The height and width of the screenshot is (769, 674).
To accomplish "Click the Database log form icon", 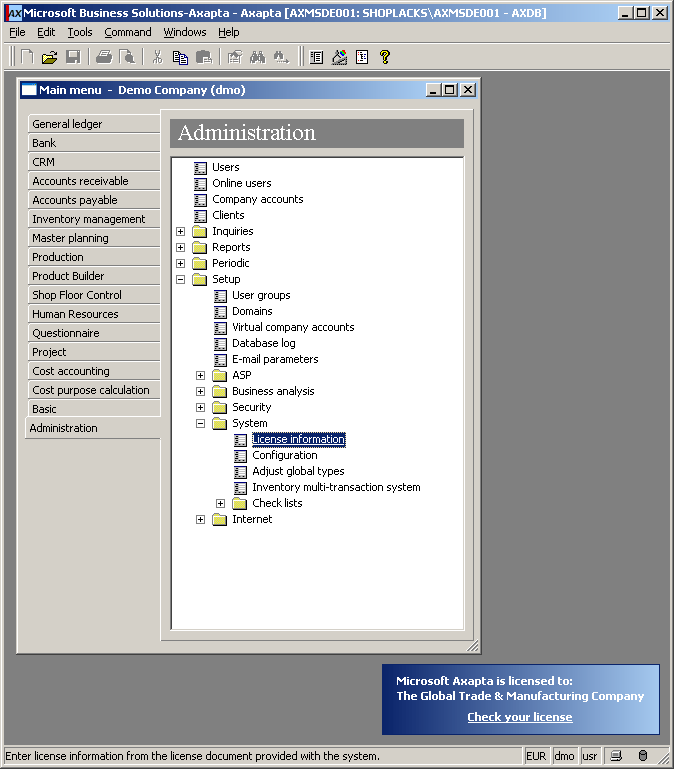I will (x=220, y=344).
